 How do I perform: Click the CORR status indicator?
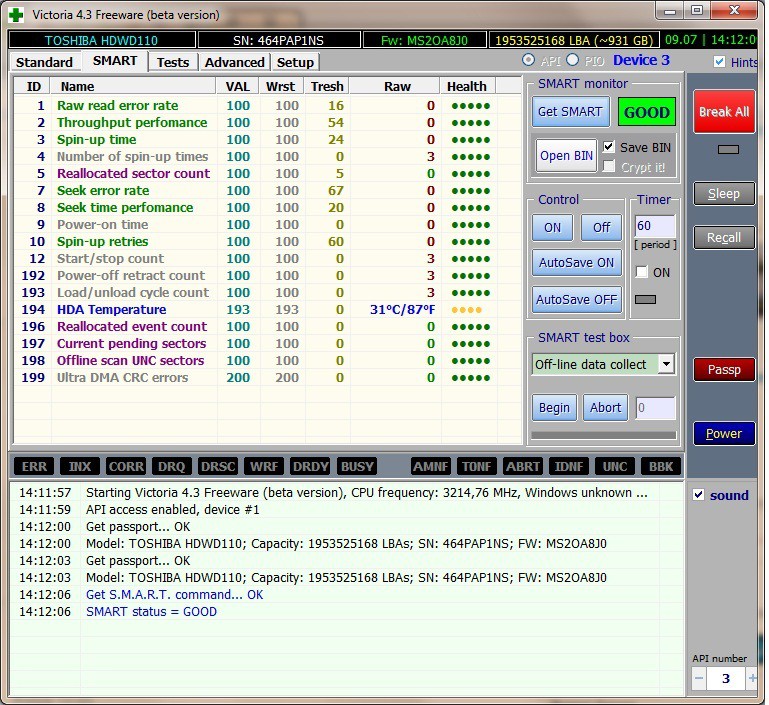coord(126,466)
